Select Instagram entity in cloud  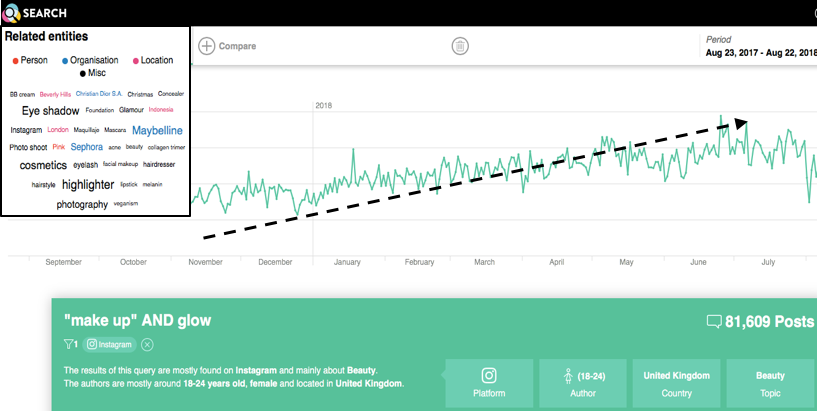pyautogui.click(x=26, y=130)
